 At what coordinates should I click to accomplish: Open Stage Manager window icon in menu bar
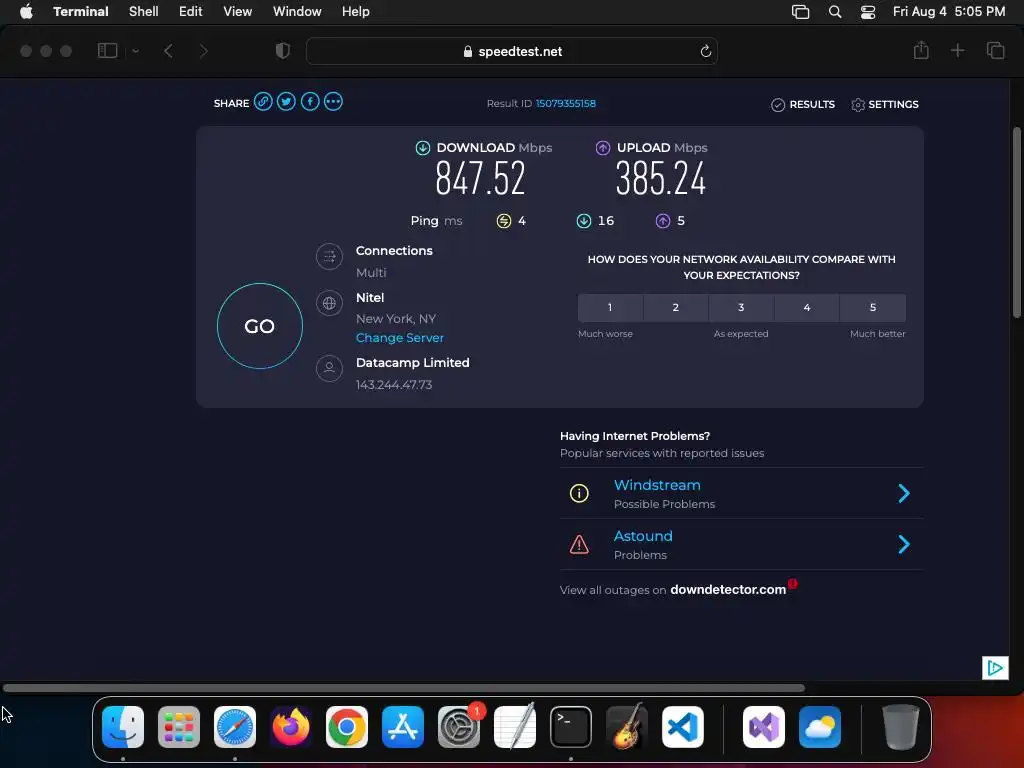[801, 11]
